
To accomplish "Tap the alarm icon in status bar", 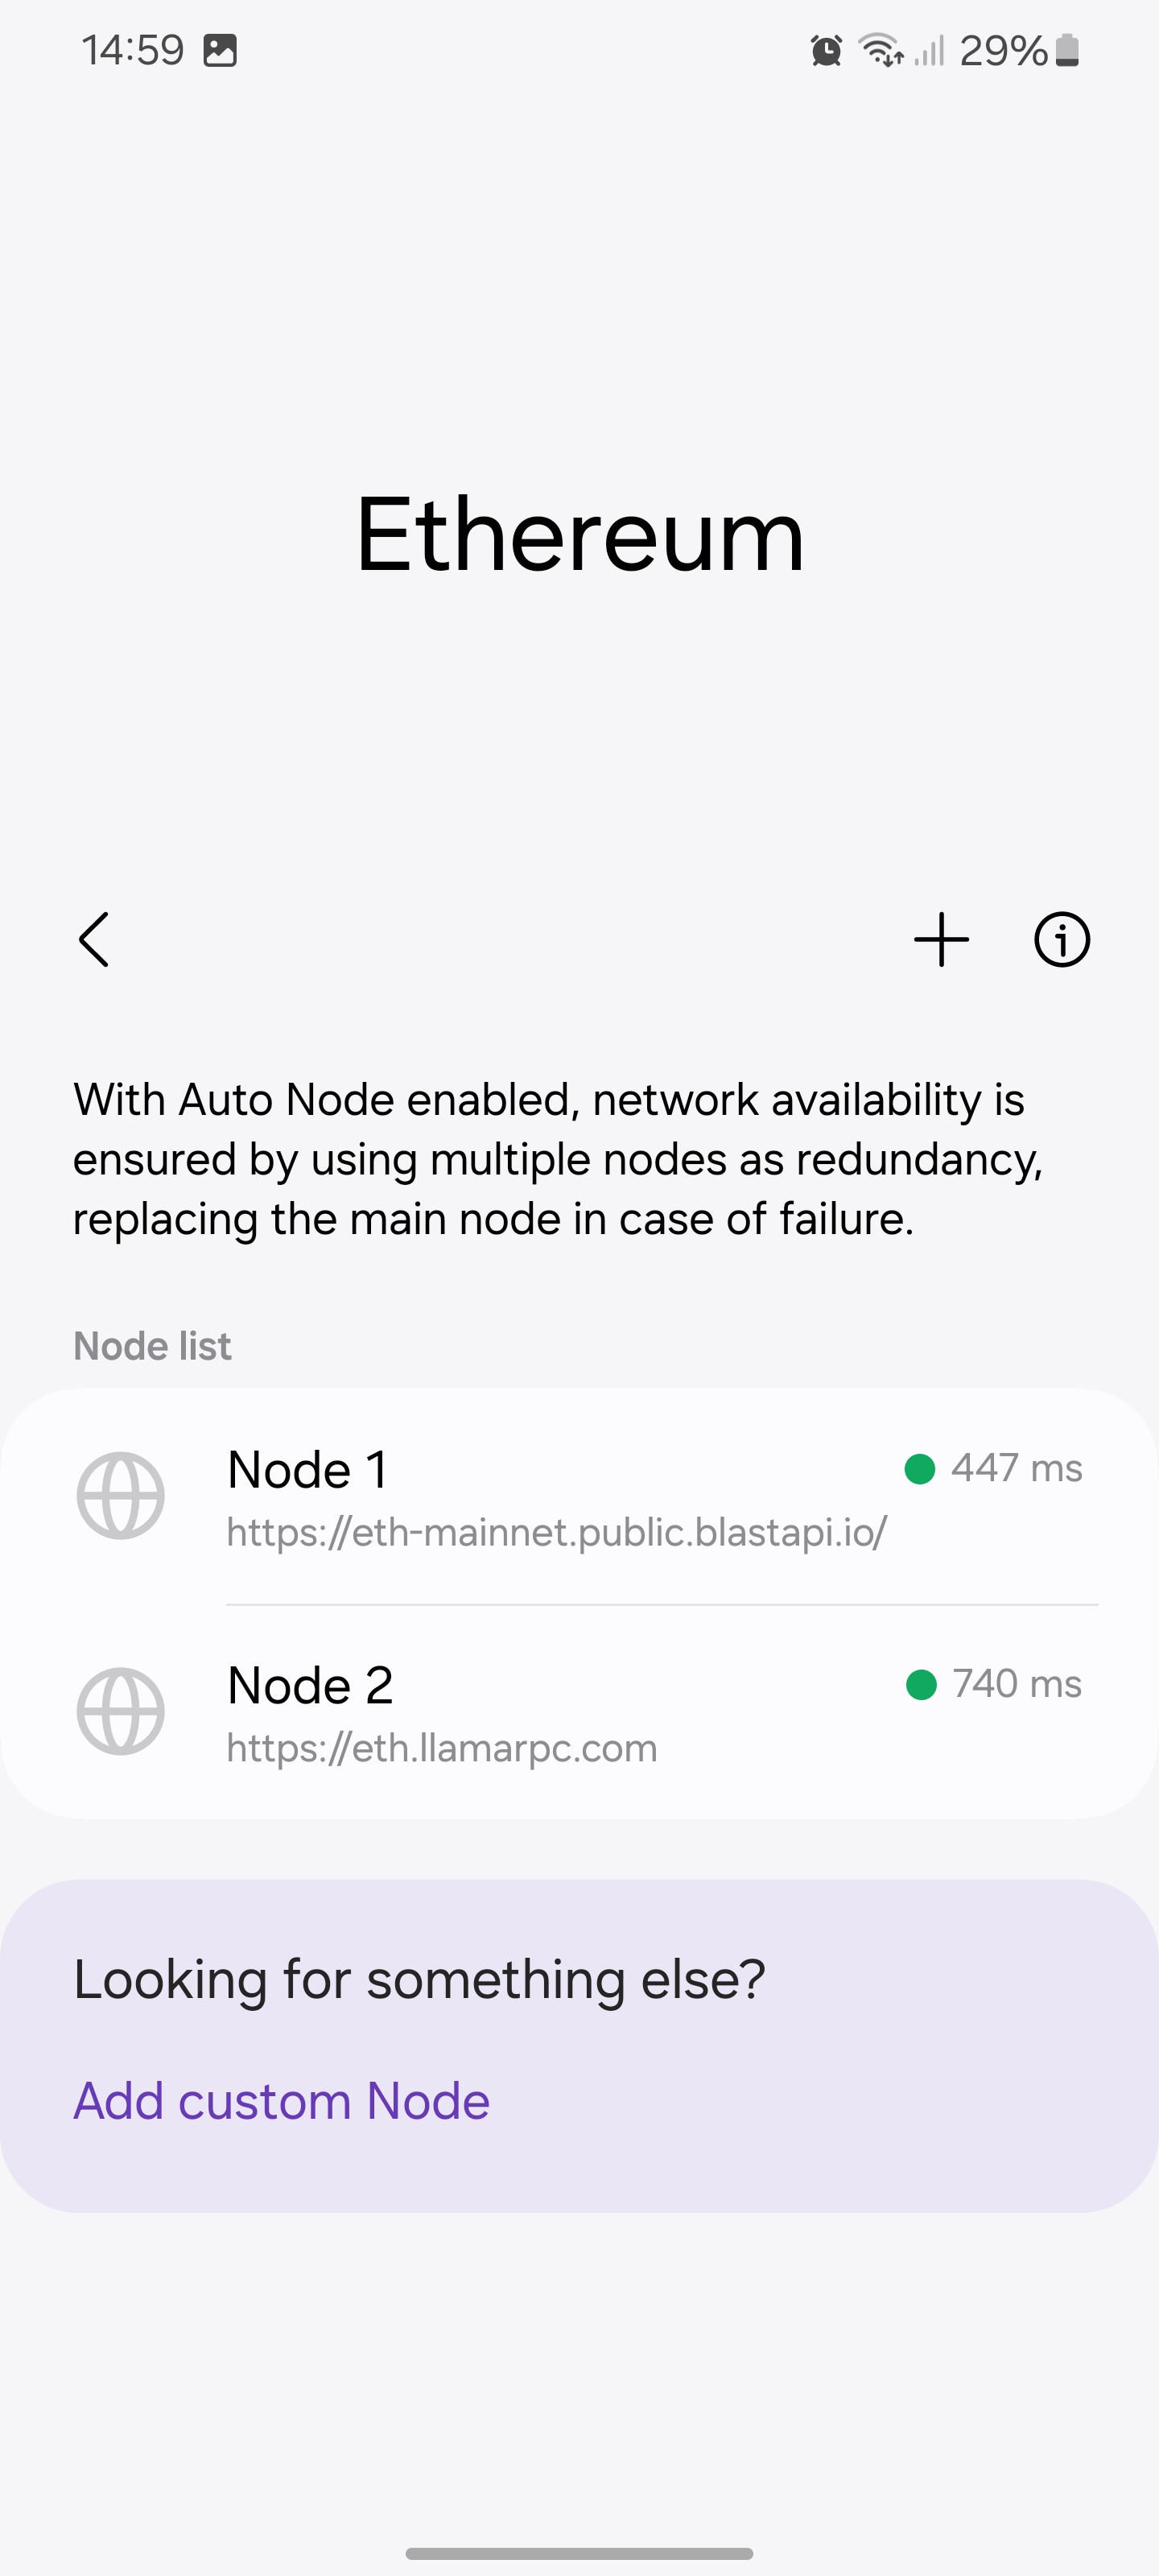I will (x=826, y=50).
